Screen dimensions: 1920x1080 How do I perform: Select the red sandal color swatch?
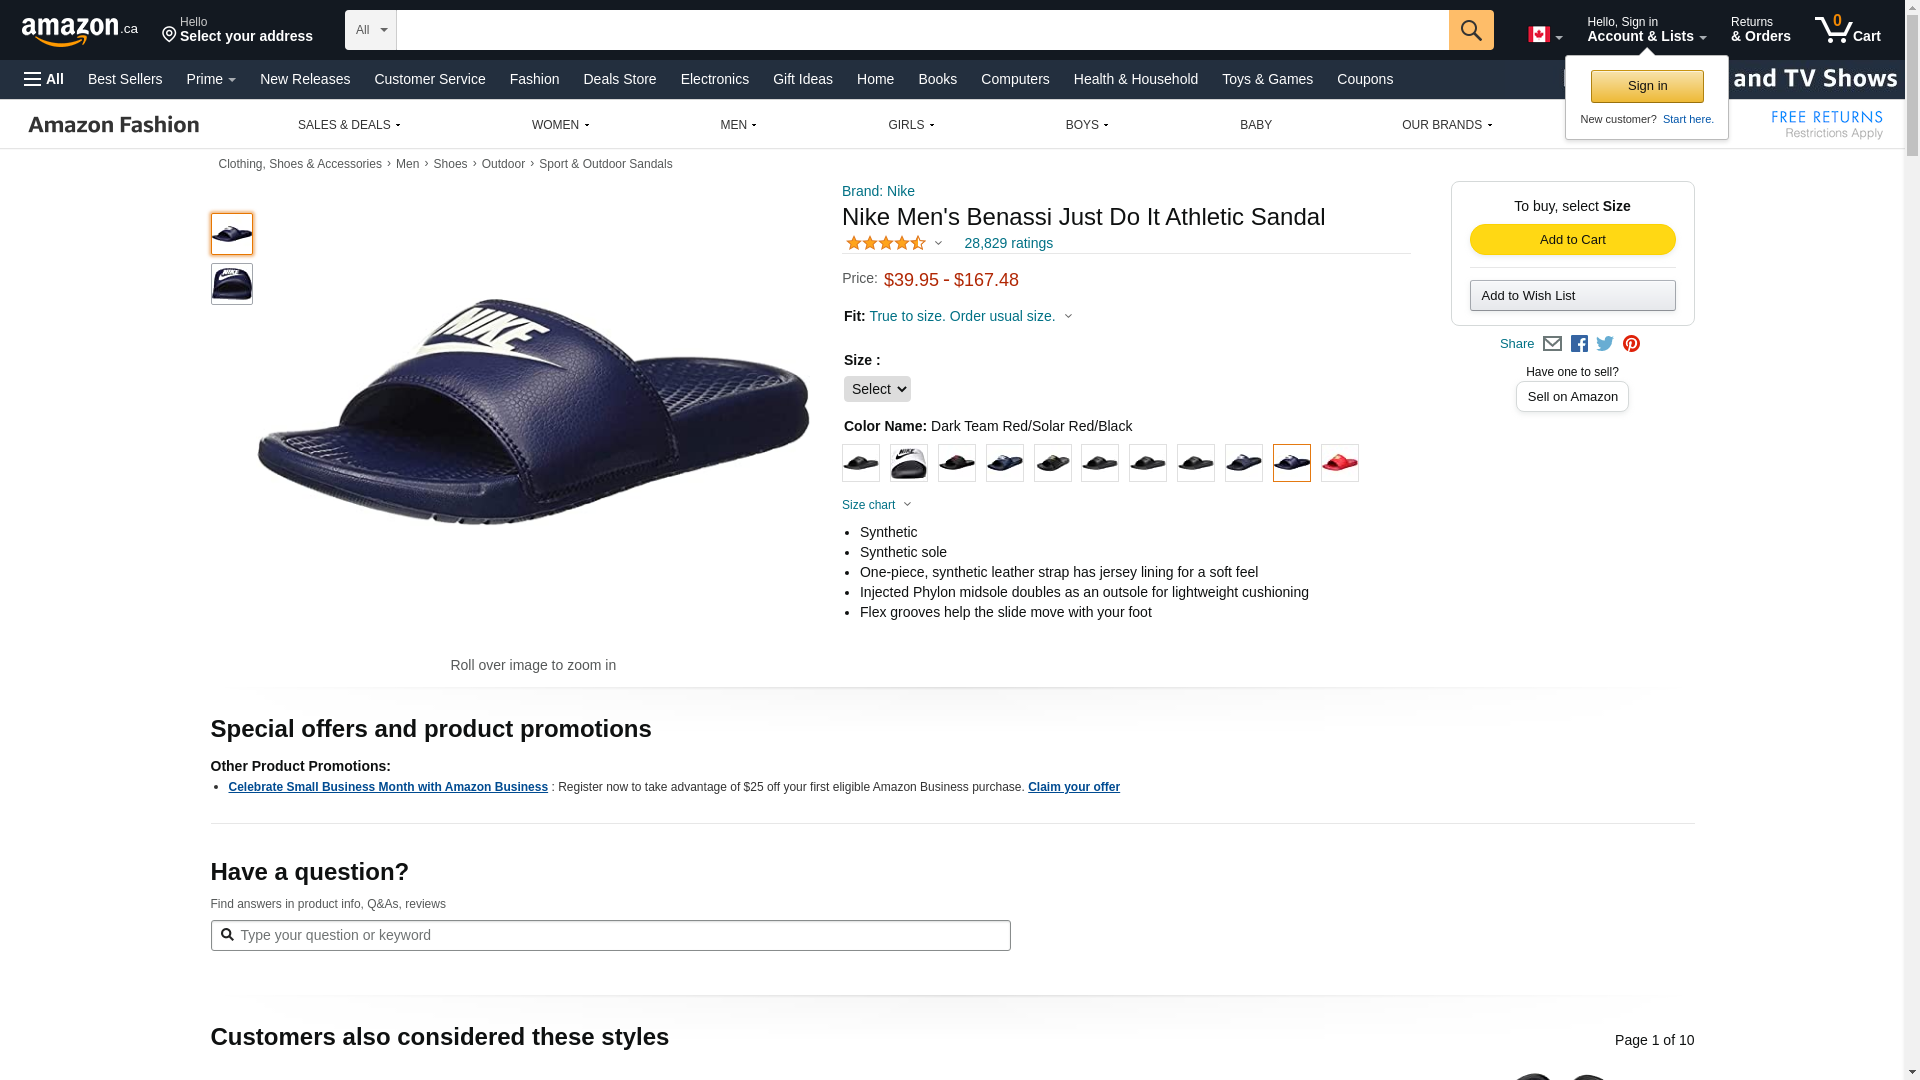[x=1339, y=463]
